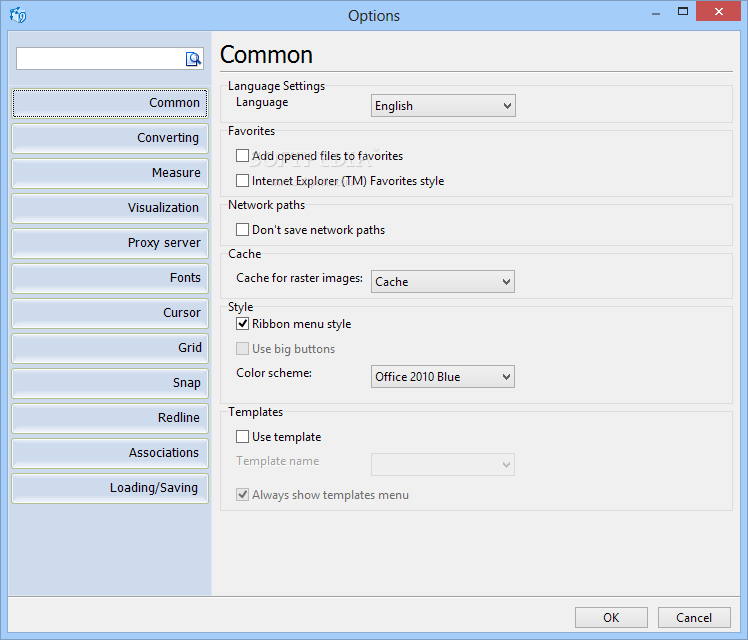This screenshot has height=640, width=748.
Task: Open the Redline category
Action: click(x=110, y=418)
